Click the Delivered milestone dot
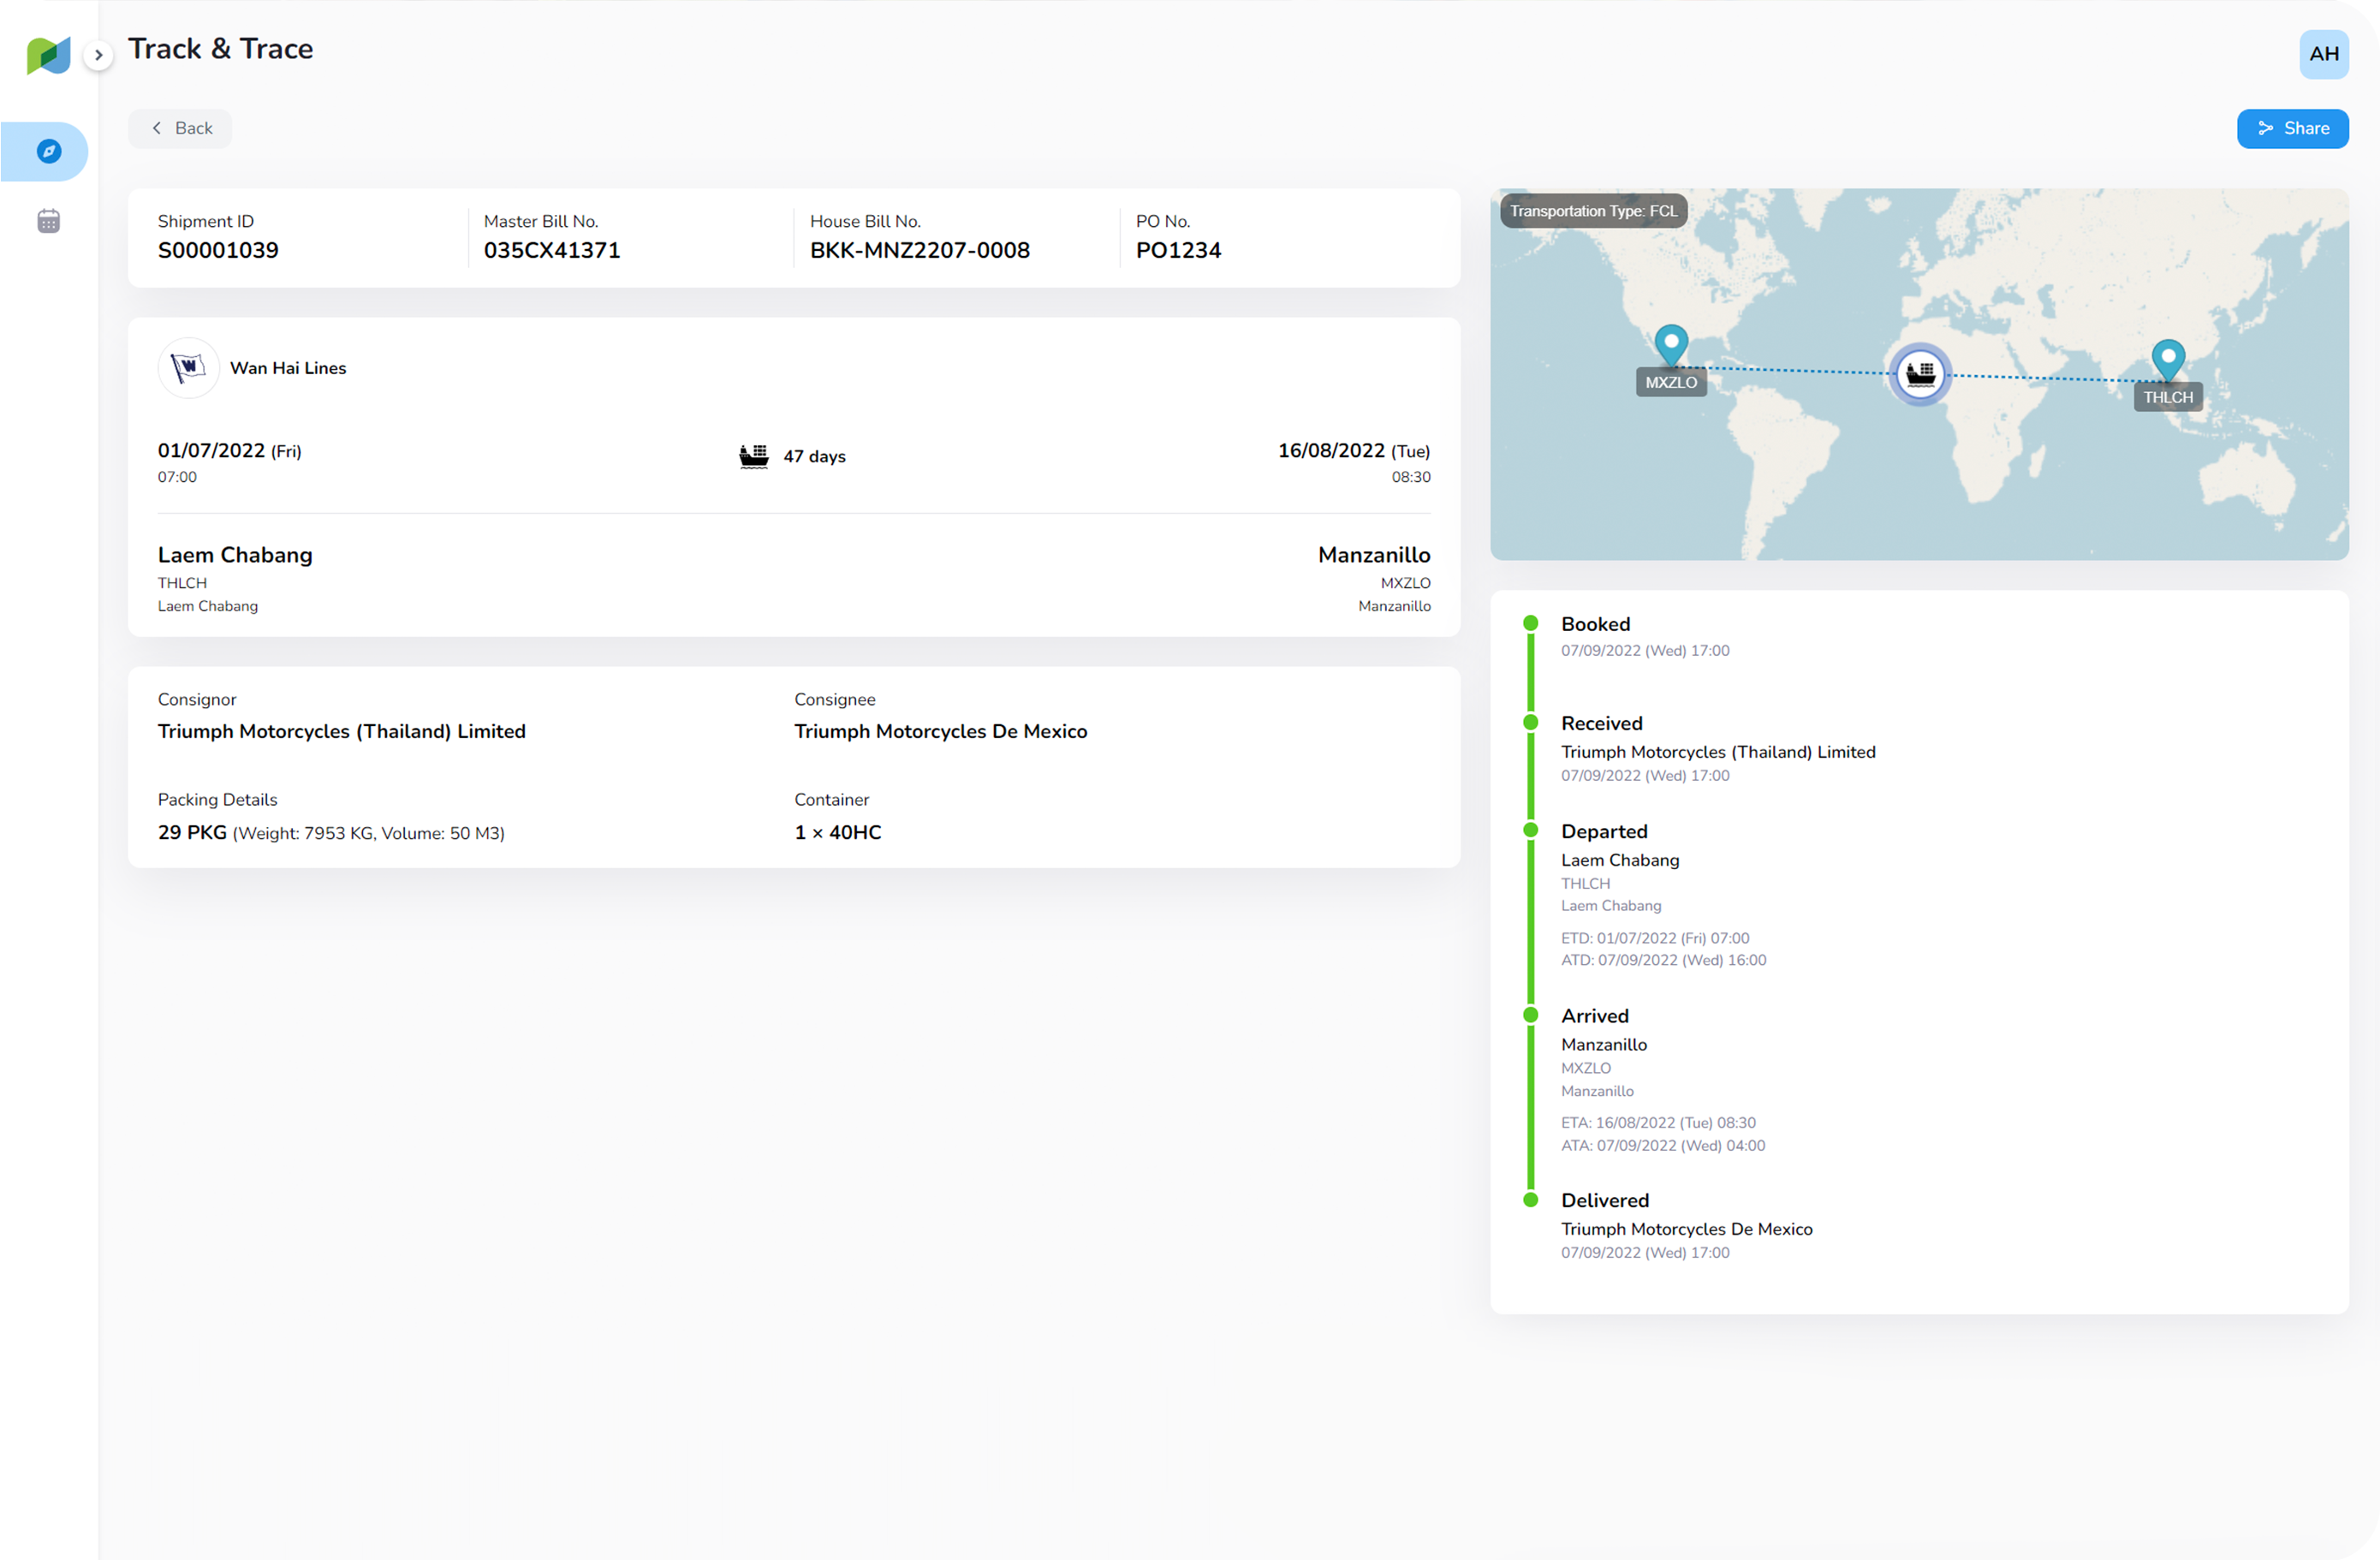The height and width of the screenshot is (1560, 2380). click(1530, 1199)
